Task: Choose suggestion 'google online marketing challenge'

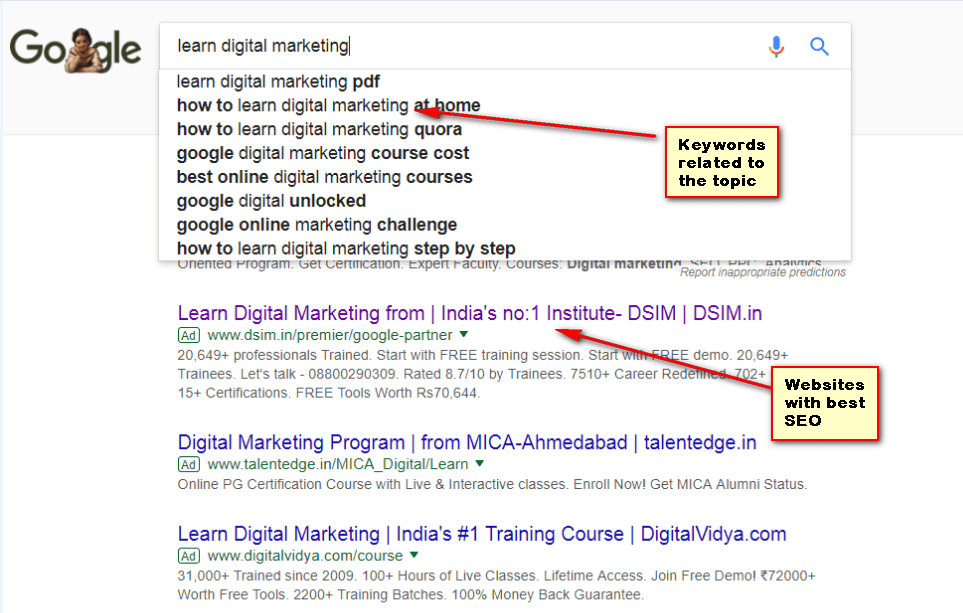Action: (x=317, y=225)
